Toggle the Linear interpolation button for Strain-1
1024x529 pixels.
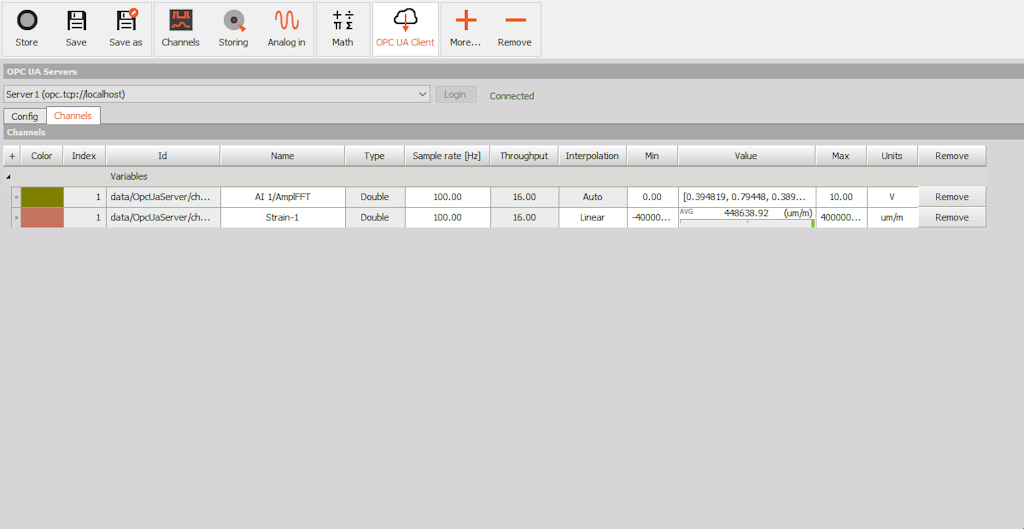592,217
